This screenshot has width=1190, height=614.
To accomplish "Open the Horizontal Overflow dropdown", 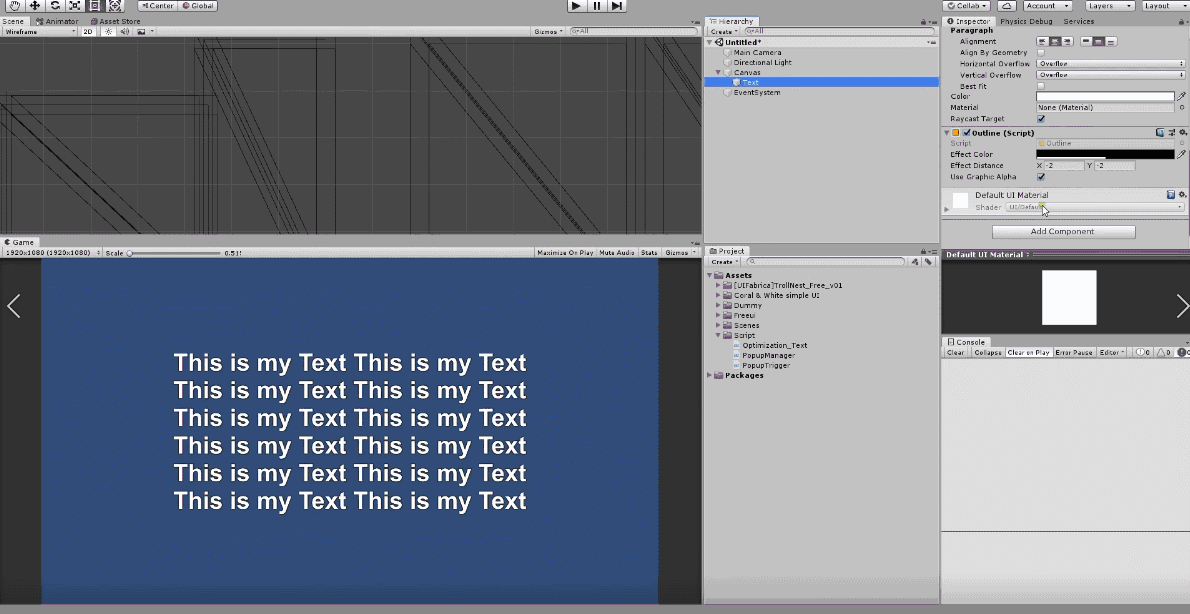I will (x=1110, y=64).
